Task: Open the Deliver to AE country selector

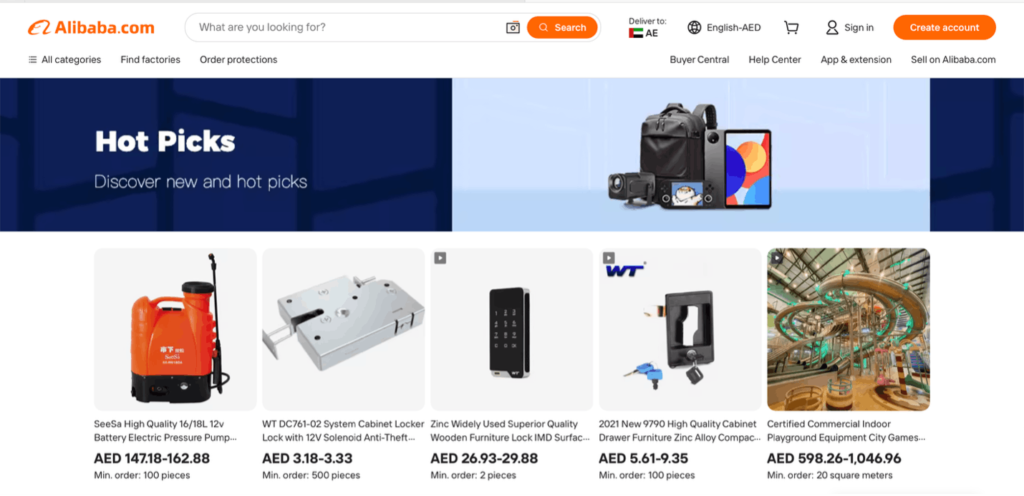Action: [647, 27]
